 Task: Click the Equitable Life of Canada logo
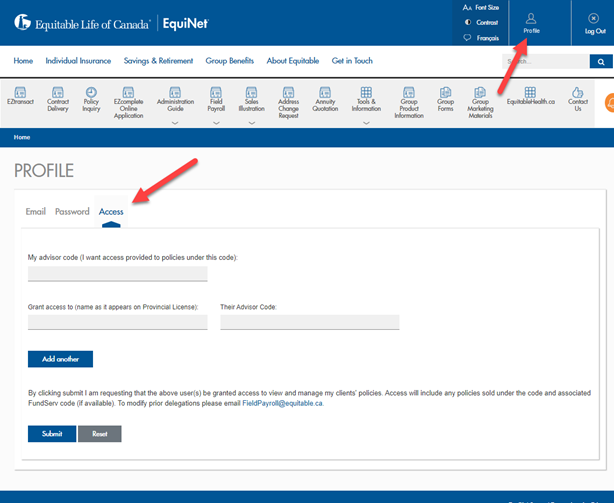(82, 23)
